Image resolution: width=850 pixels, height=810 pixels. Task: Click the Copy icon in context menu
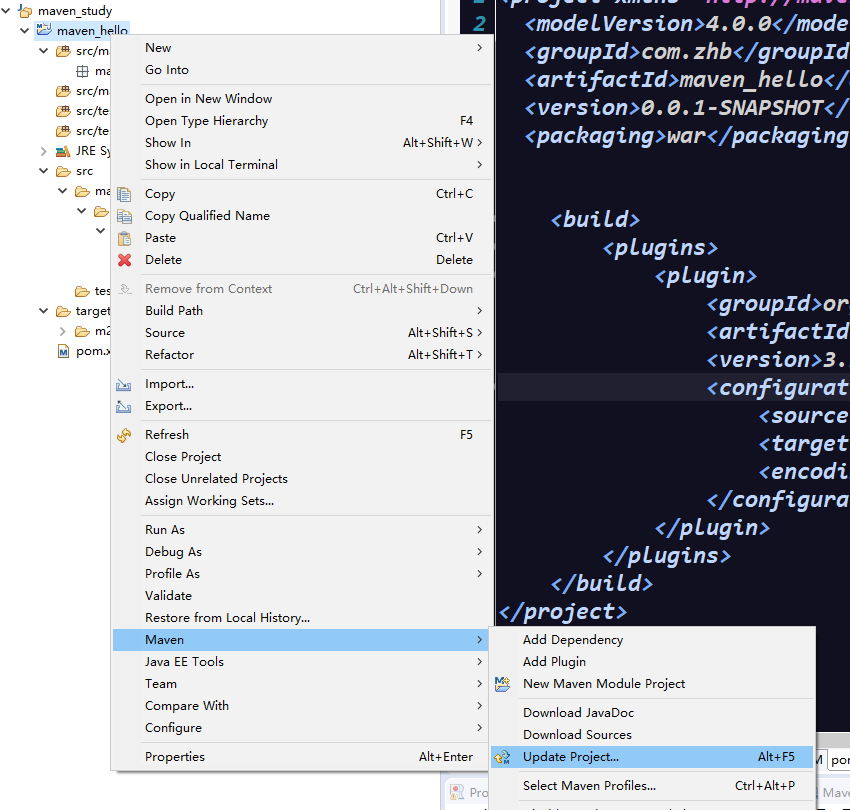[x=125, y=194]
